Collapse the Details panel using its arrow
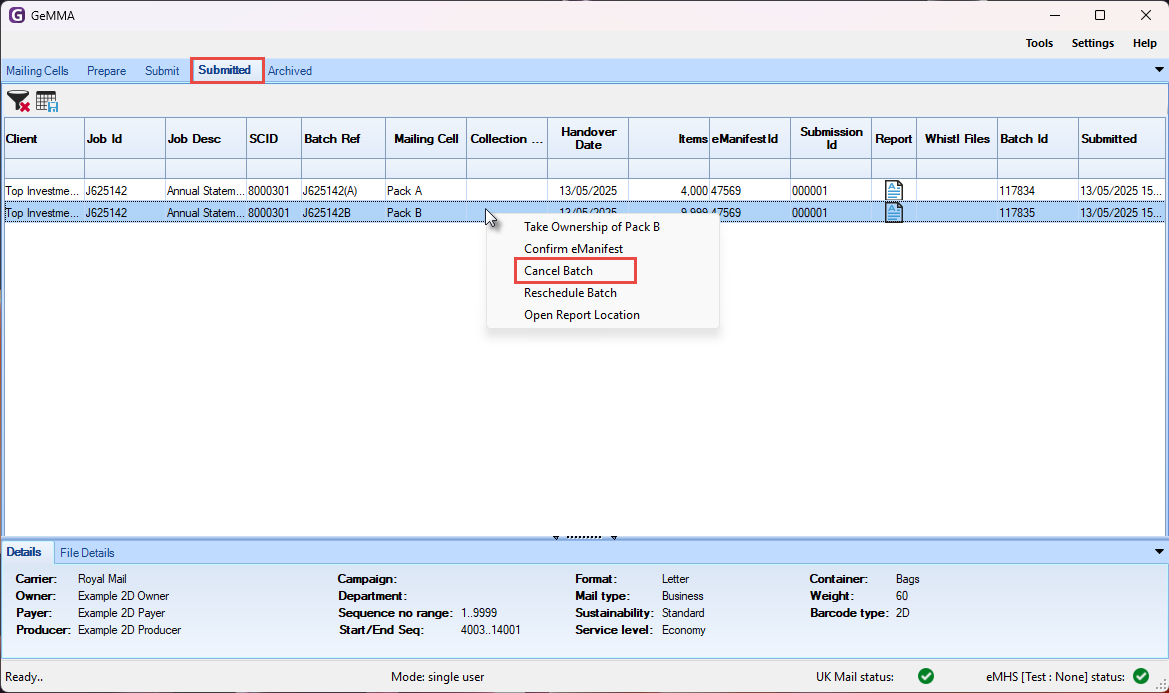This screenshot has height=693, width=1169. (1159, 551)
